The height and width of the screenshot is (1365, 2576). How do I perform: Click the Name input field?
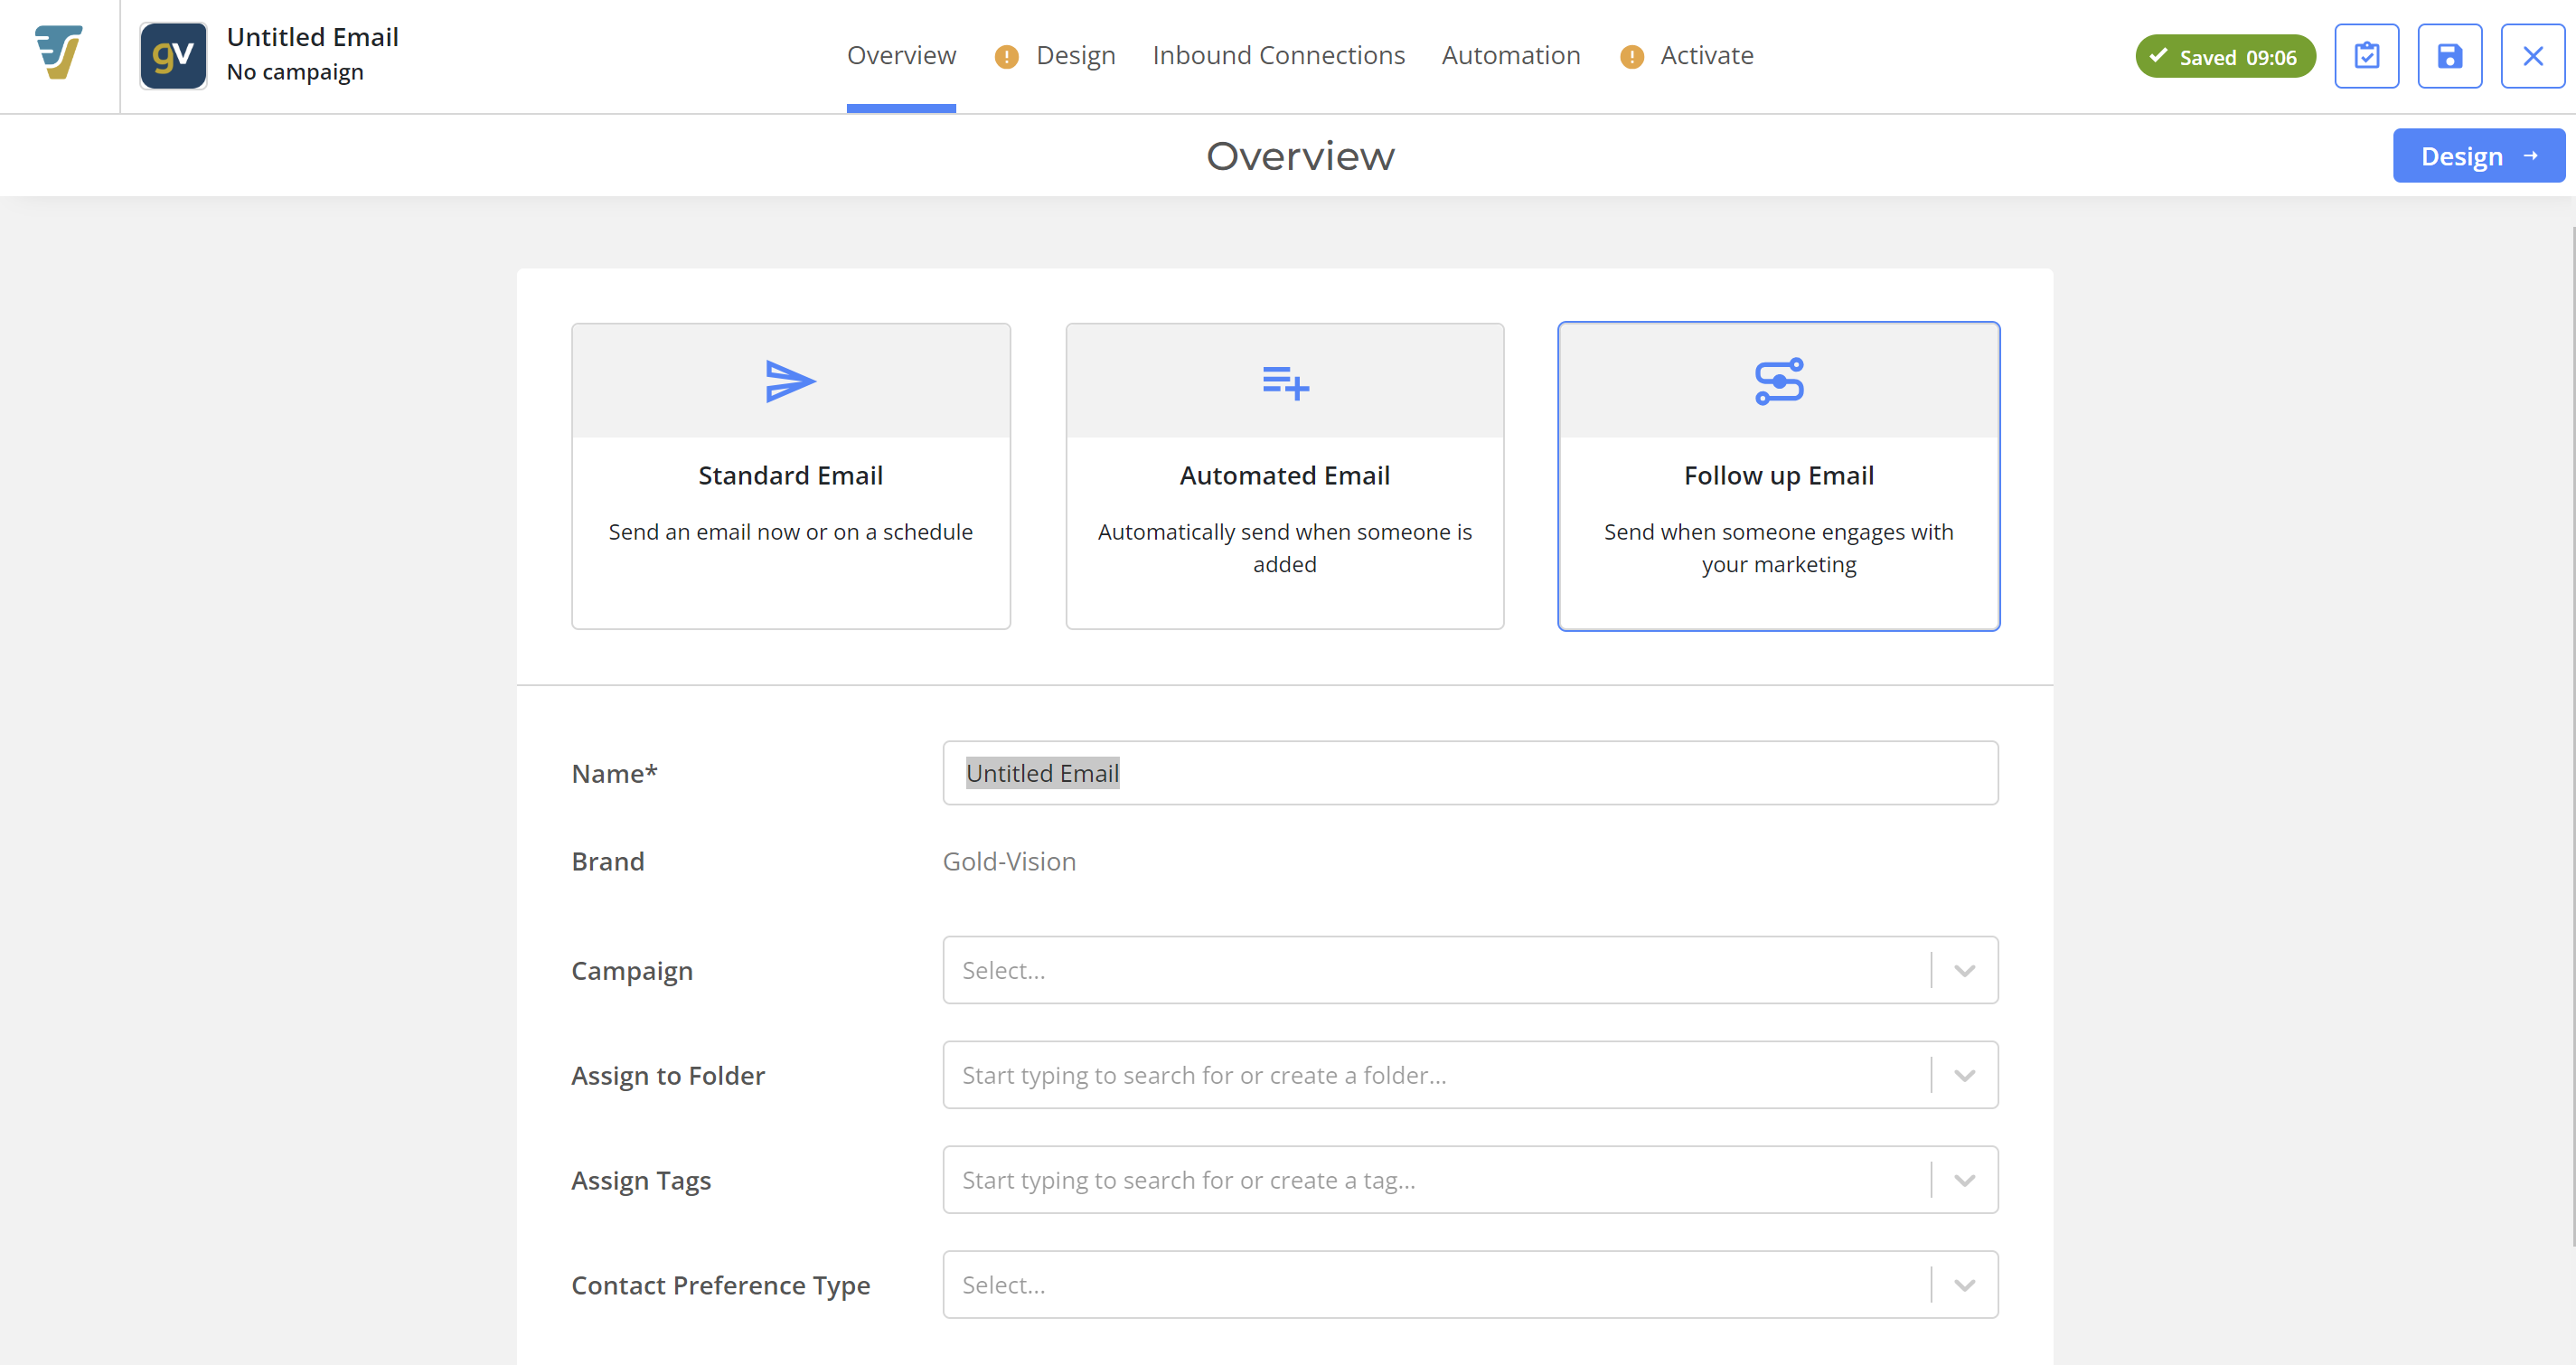(x=1470, y=773)
